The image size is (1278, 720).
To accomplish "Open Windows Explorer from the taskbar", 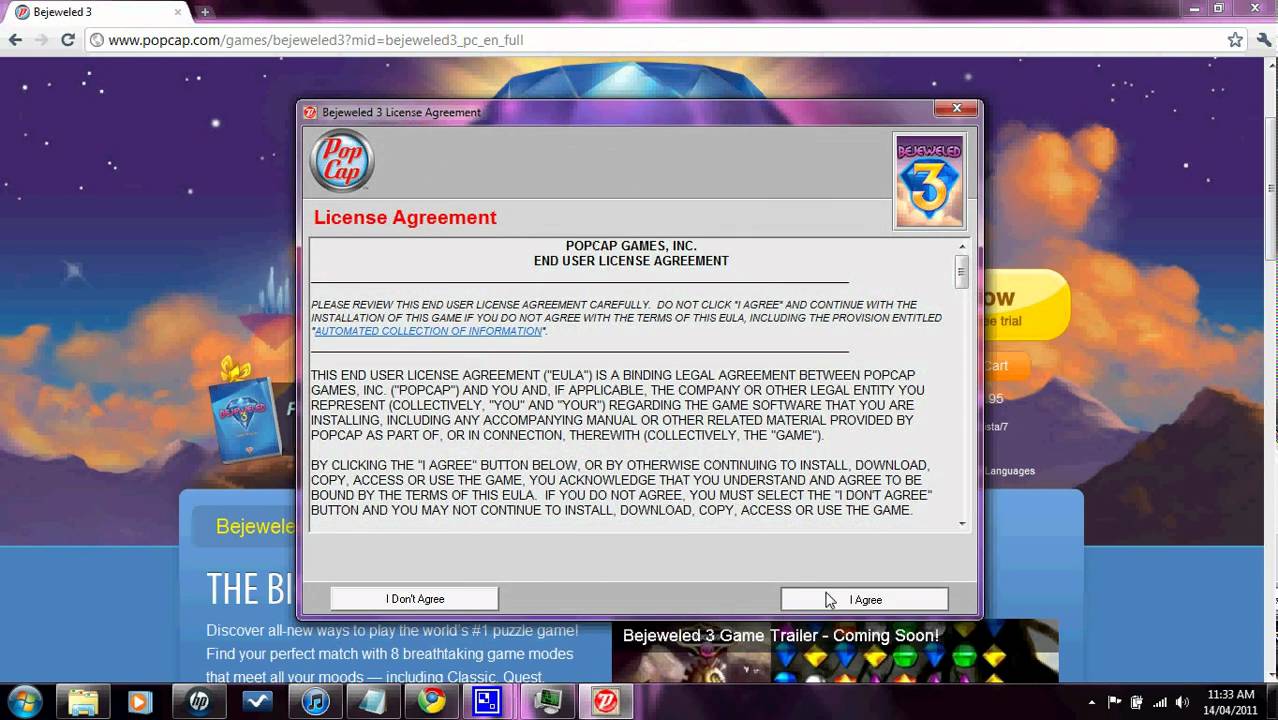I will point(82,702).
